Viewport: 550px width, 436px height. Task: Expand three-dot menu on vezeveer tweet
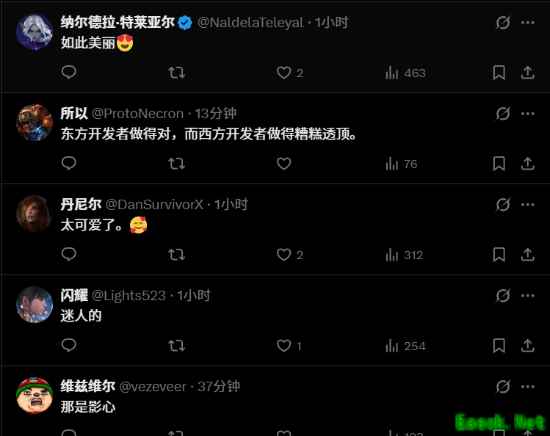[x=528, y=387]
